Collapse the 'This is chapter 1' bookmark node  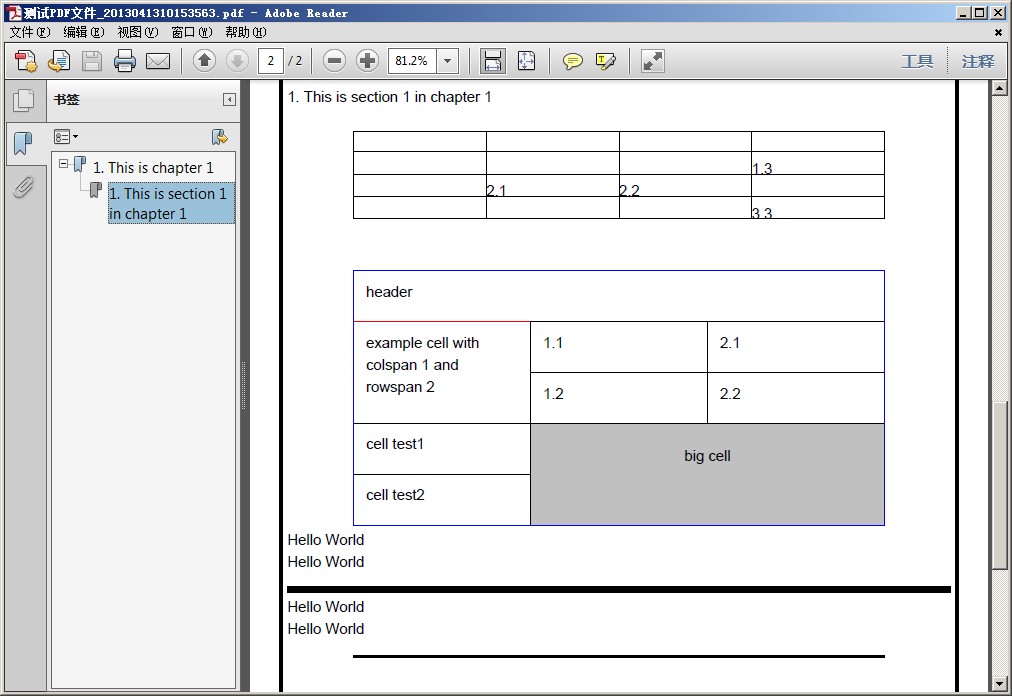tap(63, 164)
